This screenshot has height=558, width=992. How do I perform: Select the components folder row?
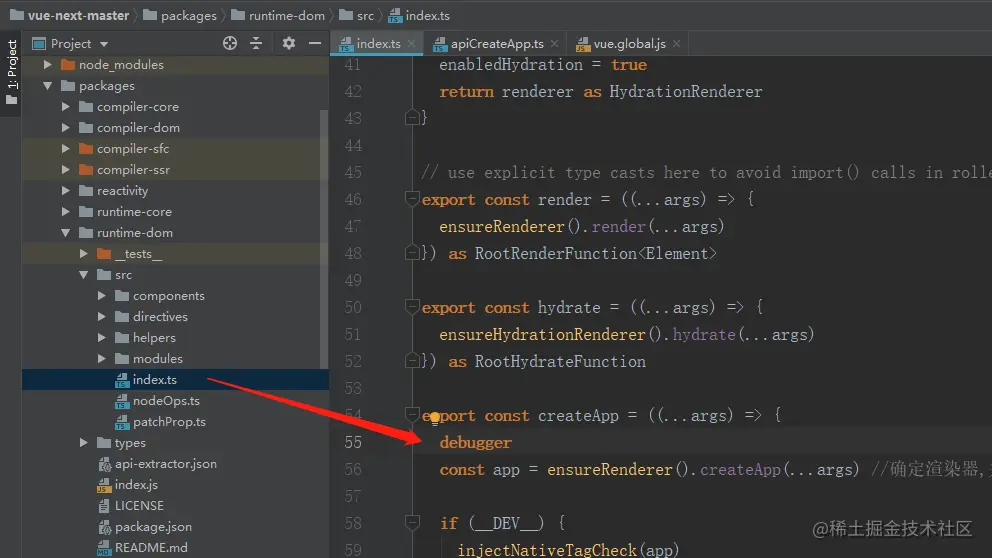tap(175, 295)
